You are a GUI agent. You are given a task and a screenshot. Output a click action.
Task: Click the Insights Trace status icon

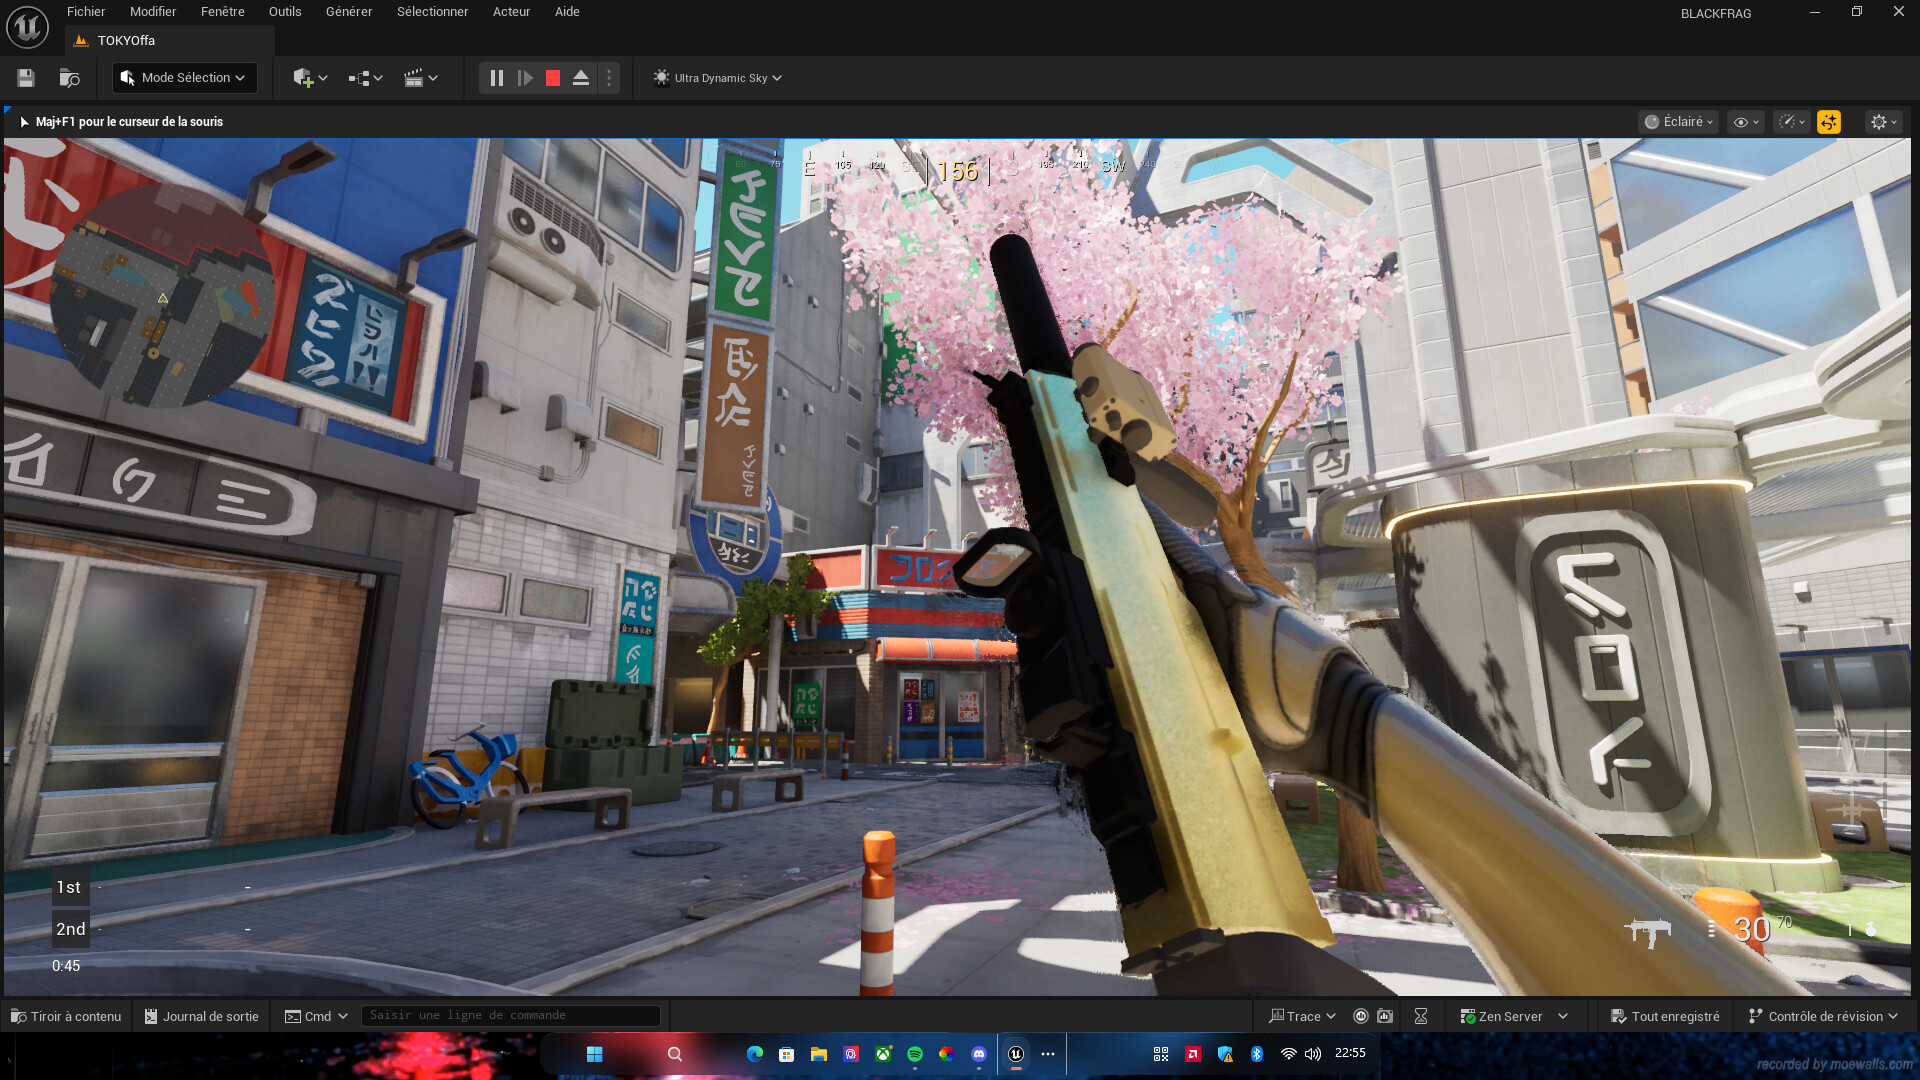click(1360, 1015)
